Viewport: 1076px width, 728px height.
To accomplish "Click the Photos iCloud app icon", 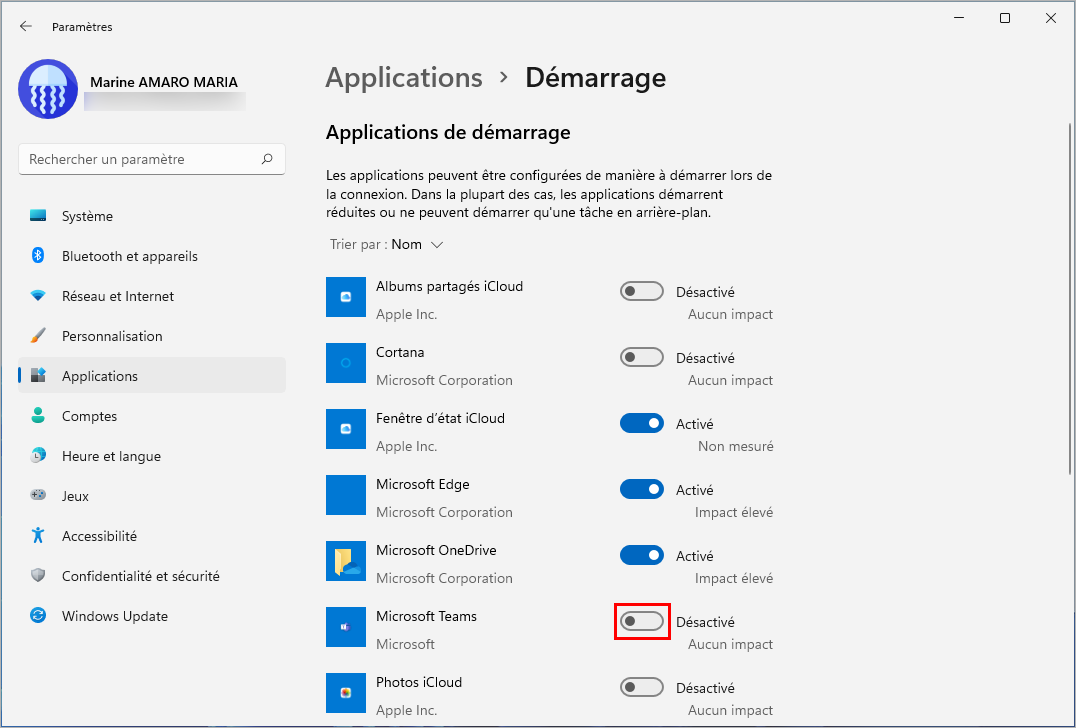I will (346, 692).
